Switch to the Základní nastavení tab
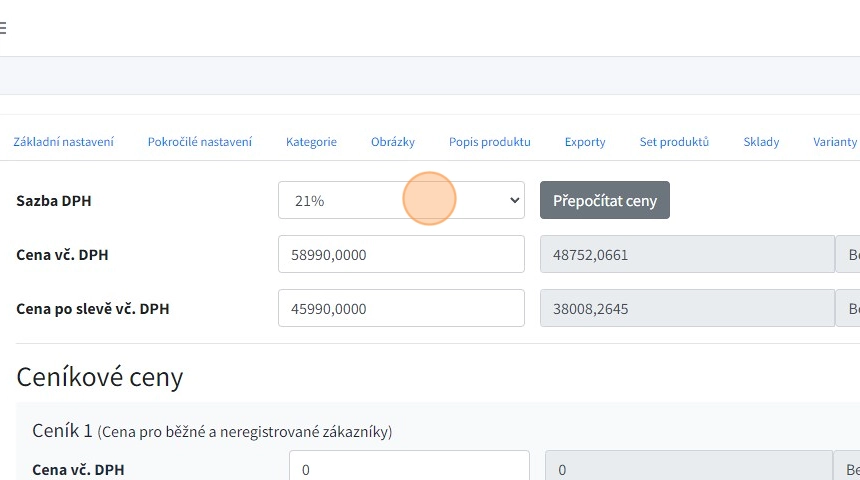Viewport: 860px width, 480px height. coord(63,142)
